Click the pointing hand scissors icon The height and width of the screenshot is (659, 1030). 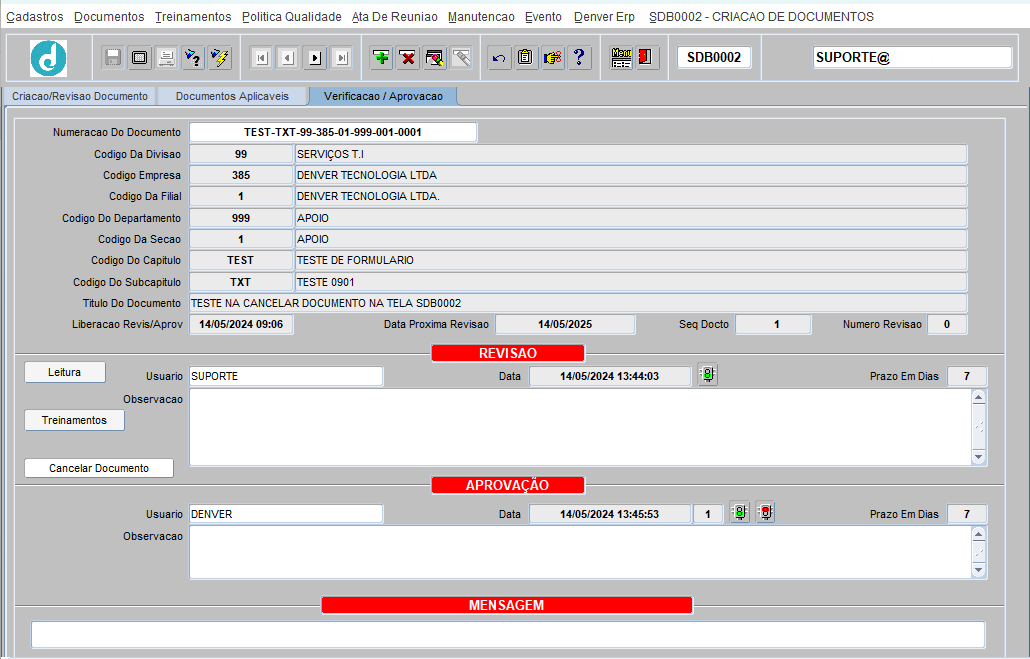[x=552, y=58]
